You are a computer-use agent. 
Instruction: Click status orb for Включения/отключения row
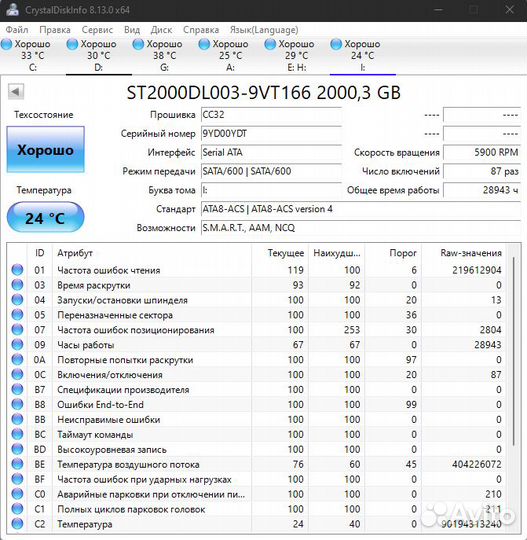click(x=17, y=374)
